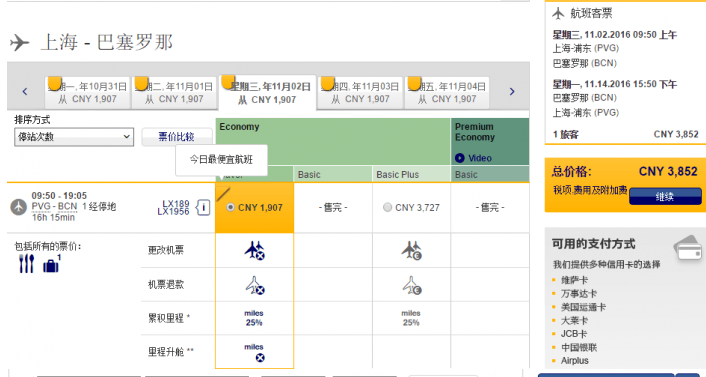Click the Basic Plus sub-header
Screen dimensions: 706x377
412,174
